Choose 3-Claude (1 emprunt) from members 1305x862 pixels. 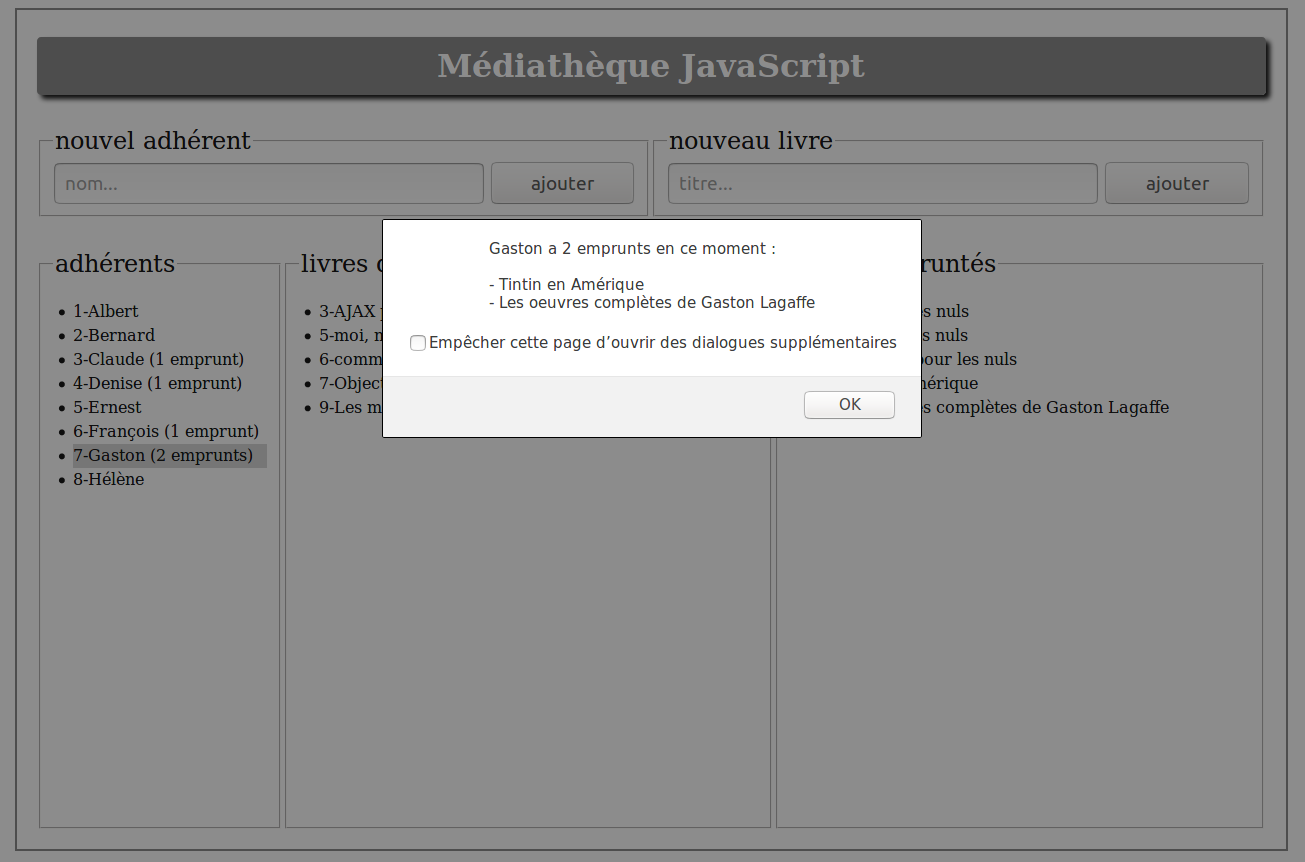(158, 359)
